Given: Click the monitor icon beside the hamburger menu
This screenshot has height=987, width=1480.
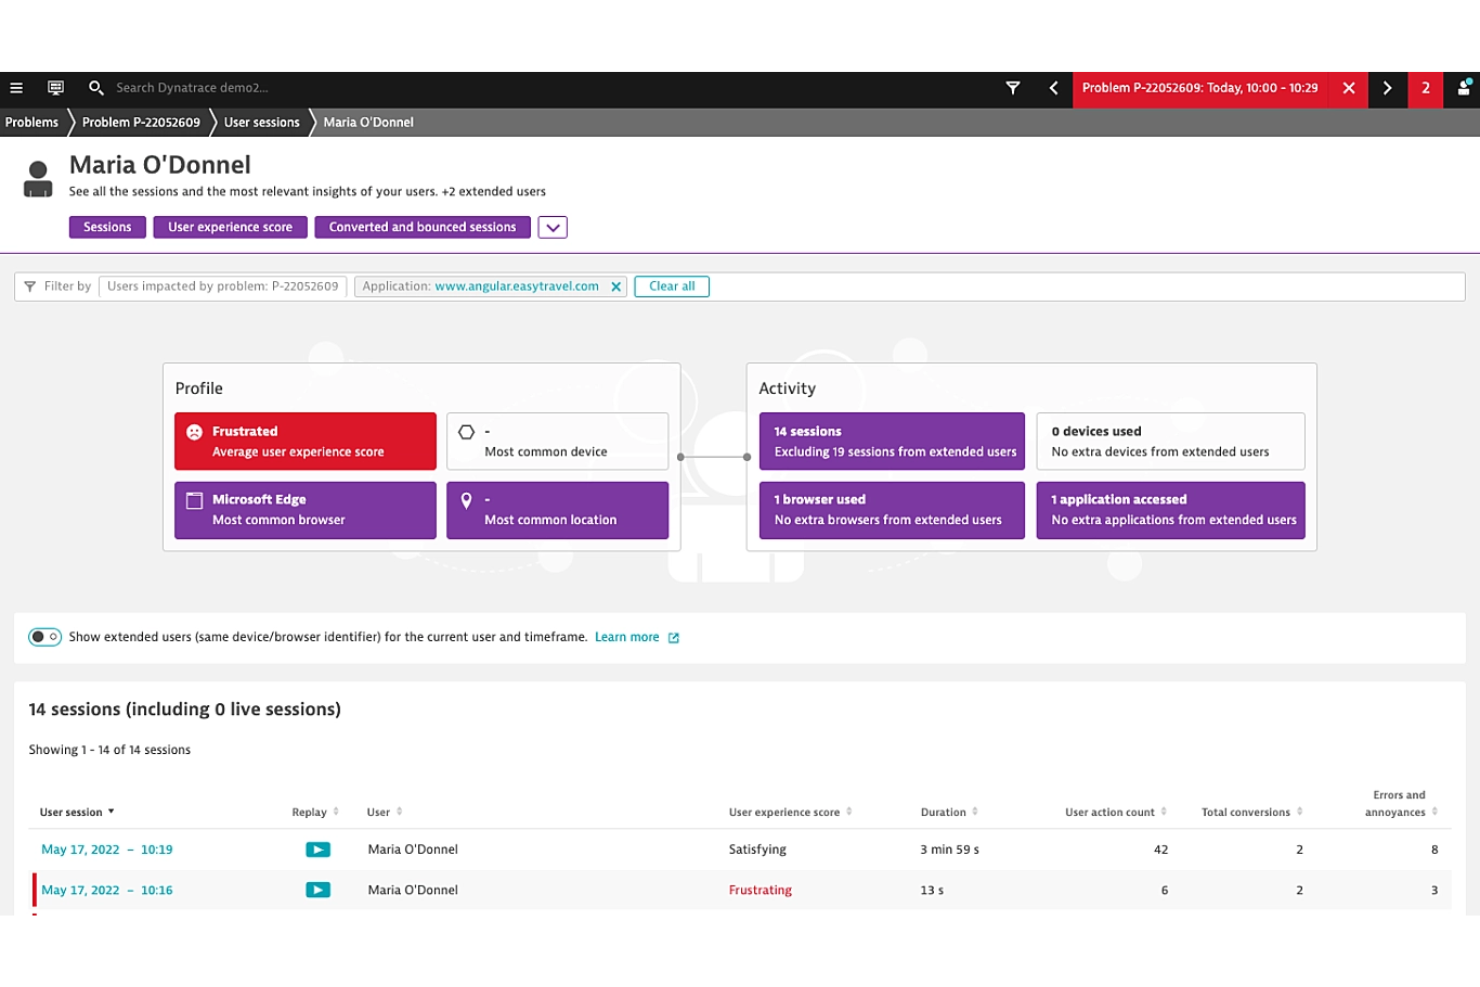Looking at the screenshot, I should coord(55,88).
